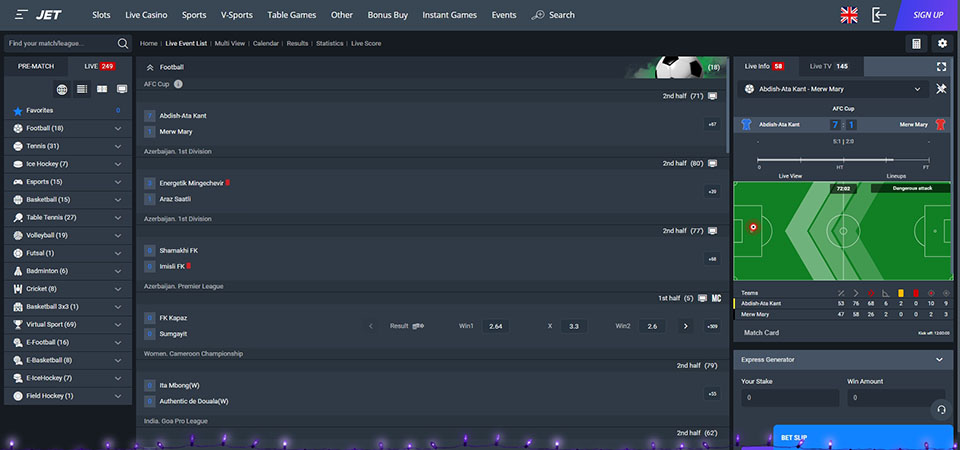
Task: Click the Cricket icon in sports list
Action: [18, 289]
